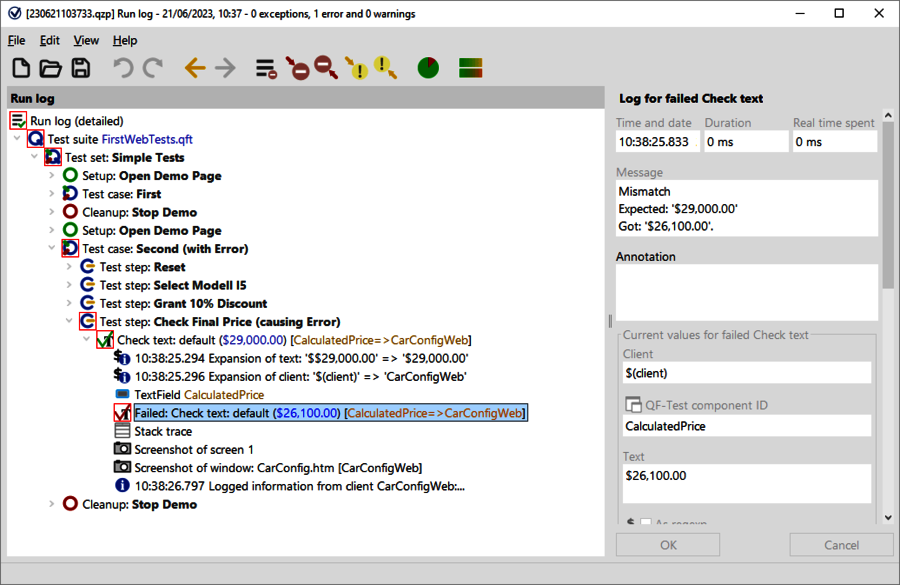The width and height of the screenshot is (900, 585).
Task: Open the File menu
Action: (x=16, y=40)
